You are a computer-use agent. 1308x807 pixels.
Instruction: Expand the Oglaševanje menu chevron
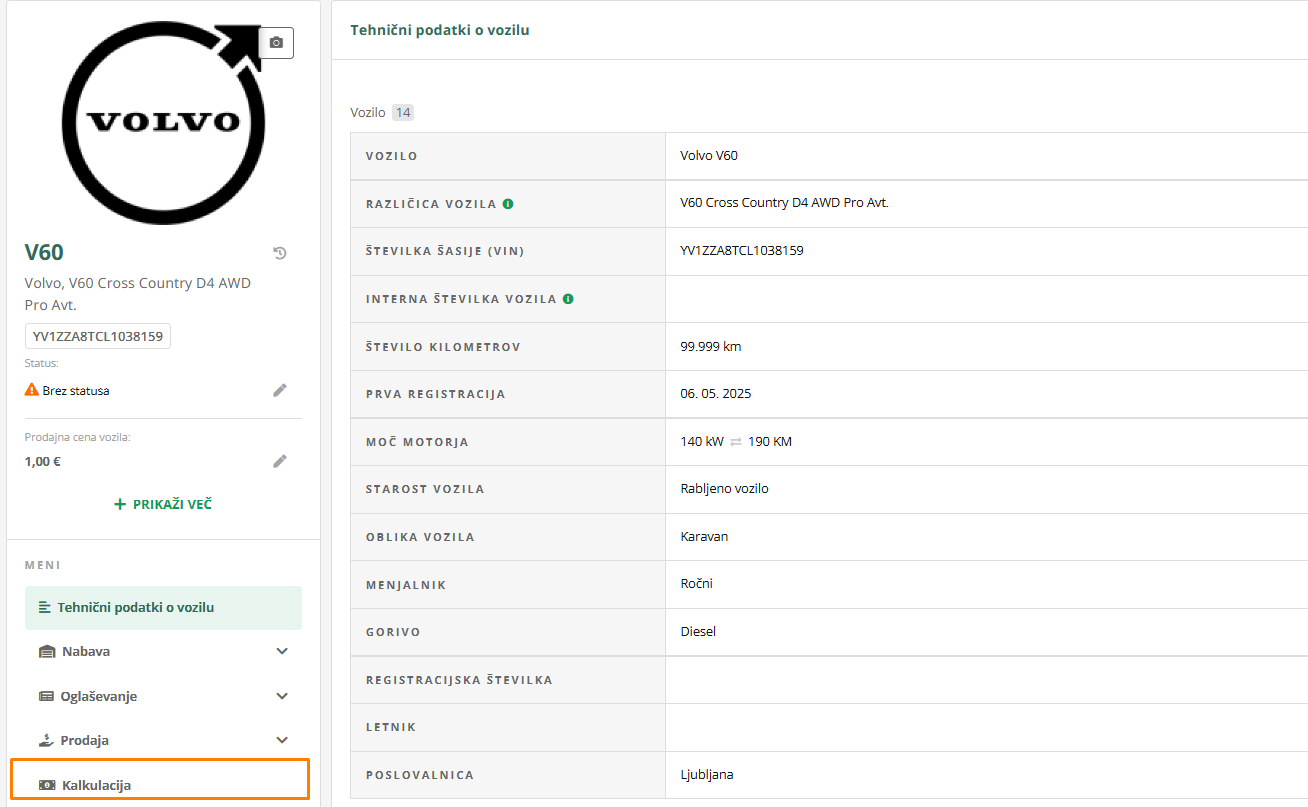pyautogui.click(x=282, y=696)
